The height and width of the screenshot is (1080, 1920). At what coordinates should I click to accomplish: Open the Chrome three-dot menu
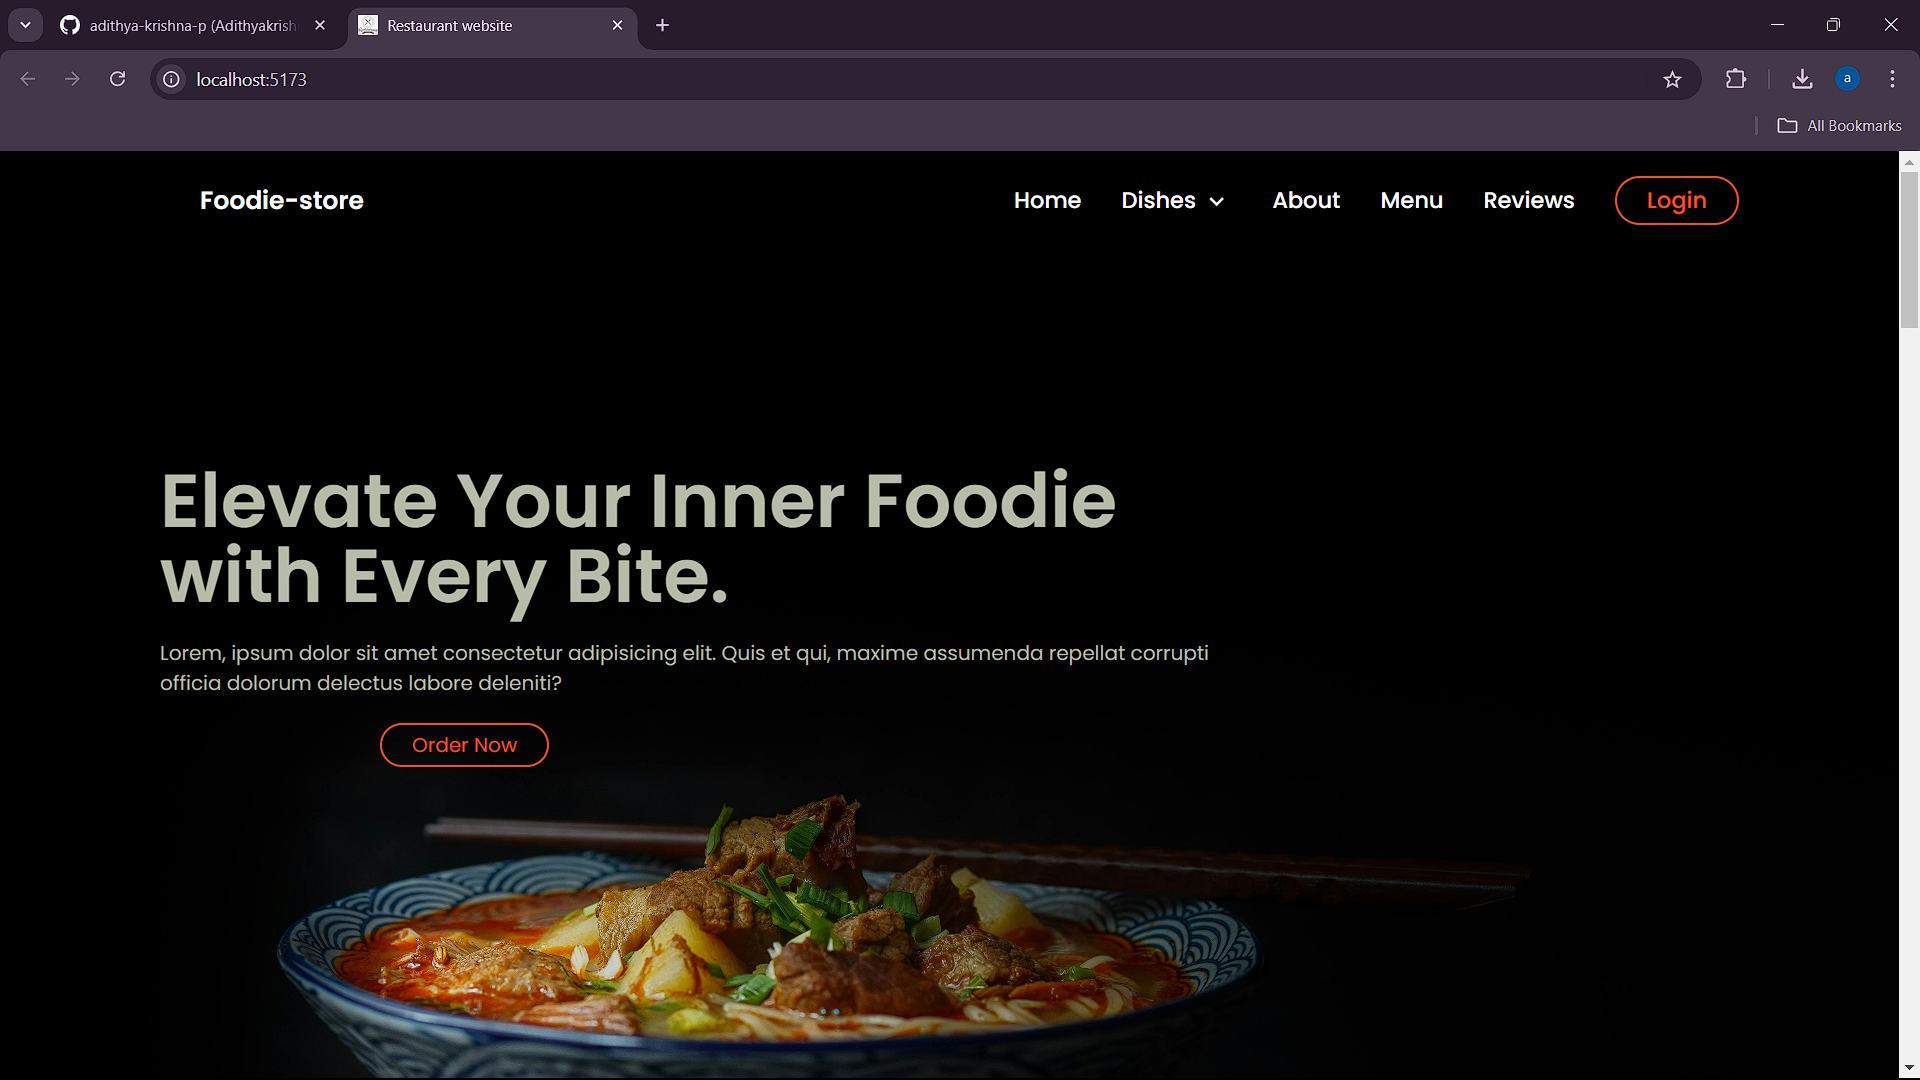tap(1892, 79)
